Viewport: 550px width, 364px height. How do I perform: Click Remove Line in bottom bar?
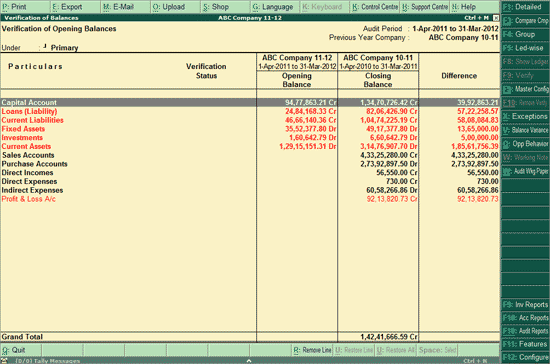tap(312, 350)
